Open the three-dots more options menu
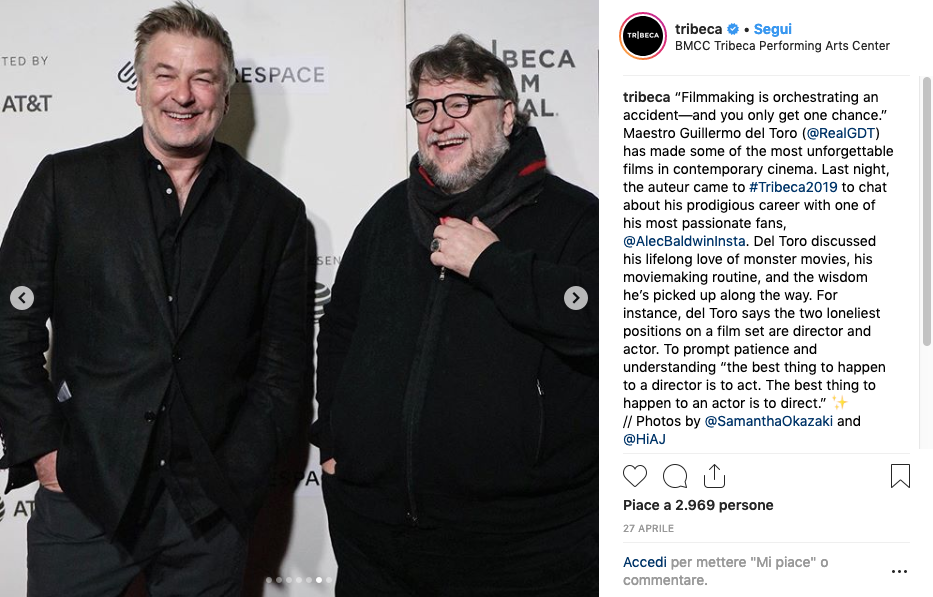Image resolution: width=933 pixels, height=597 pixels. tap(899, 571)
